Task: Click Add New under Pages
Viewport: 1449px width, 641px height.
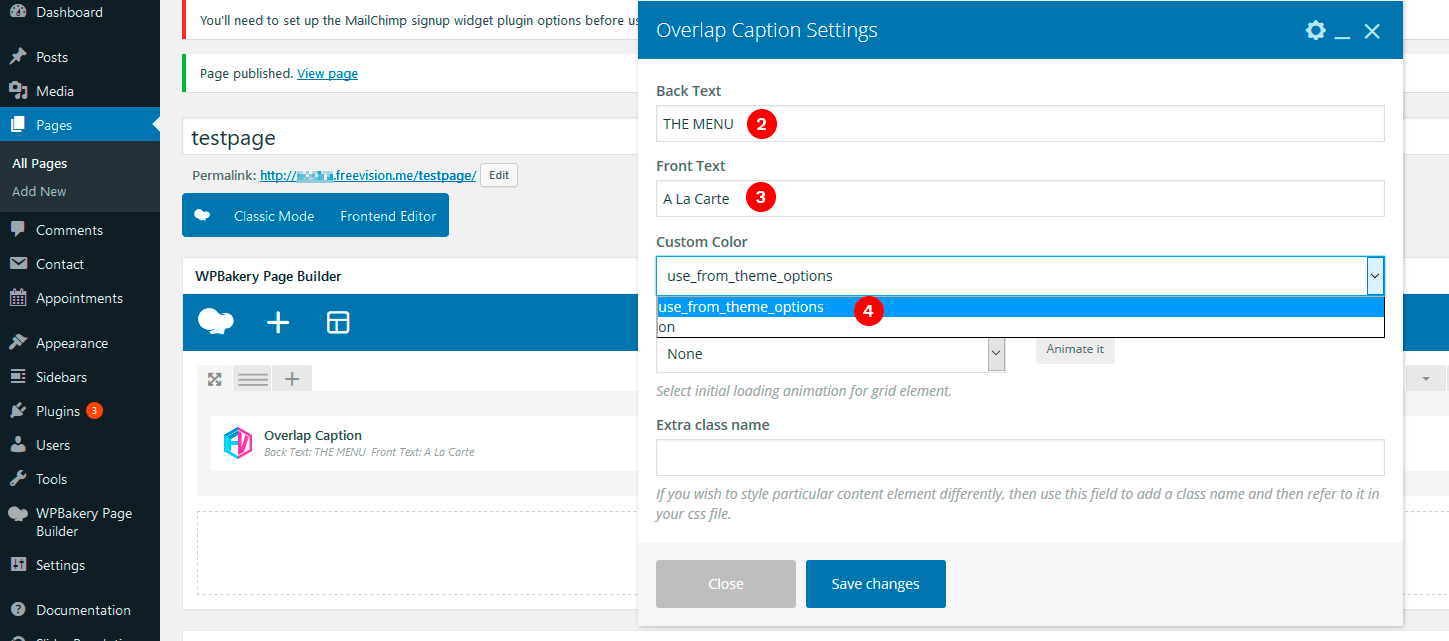Action: coord(39,191)
